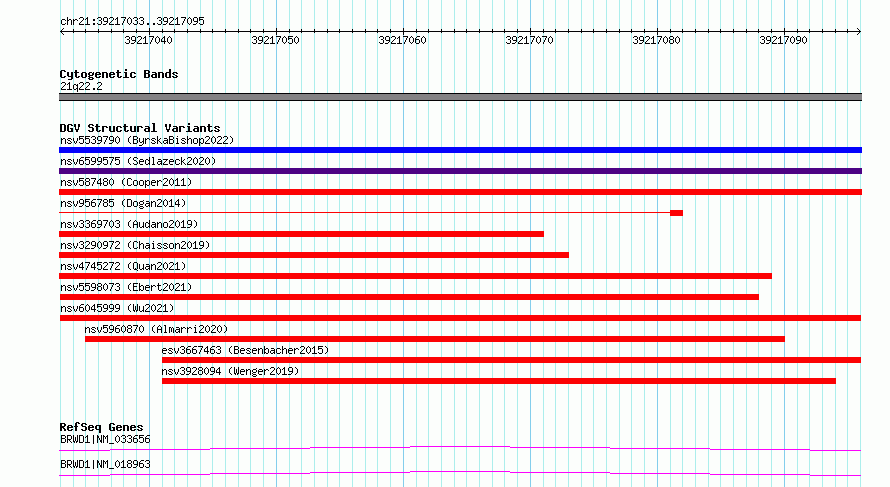Open nsv3290972 (Chaisson2019) variant details
This screenshot has width=890, height=487.
coord(135,245)
